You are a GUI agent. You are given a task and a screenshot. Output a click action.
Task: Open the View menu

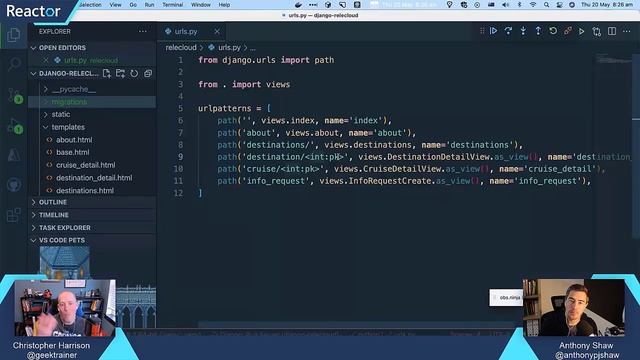[x=116, y=5]
